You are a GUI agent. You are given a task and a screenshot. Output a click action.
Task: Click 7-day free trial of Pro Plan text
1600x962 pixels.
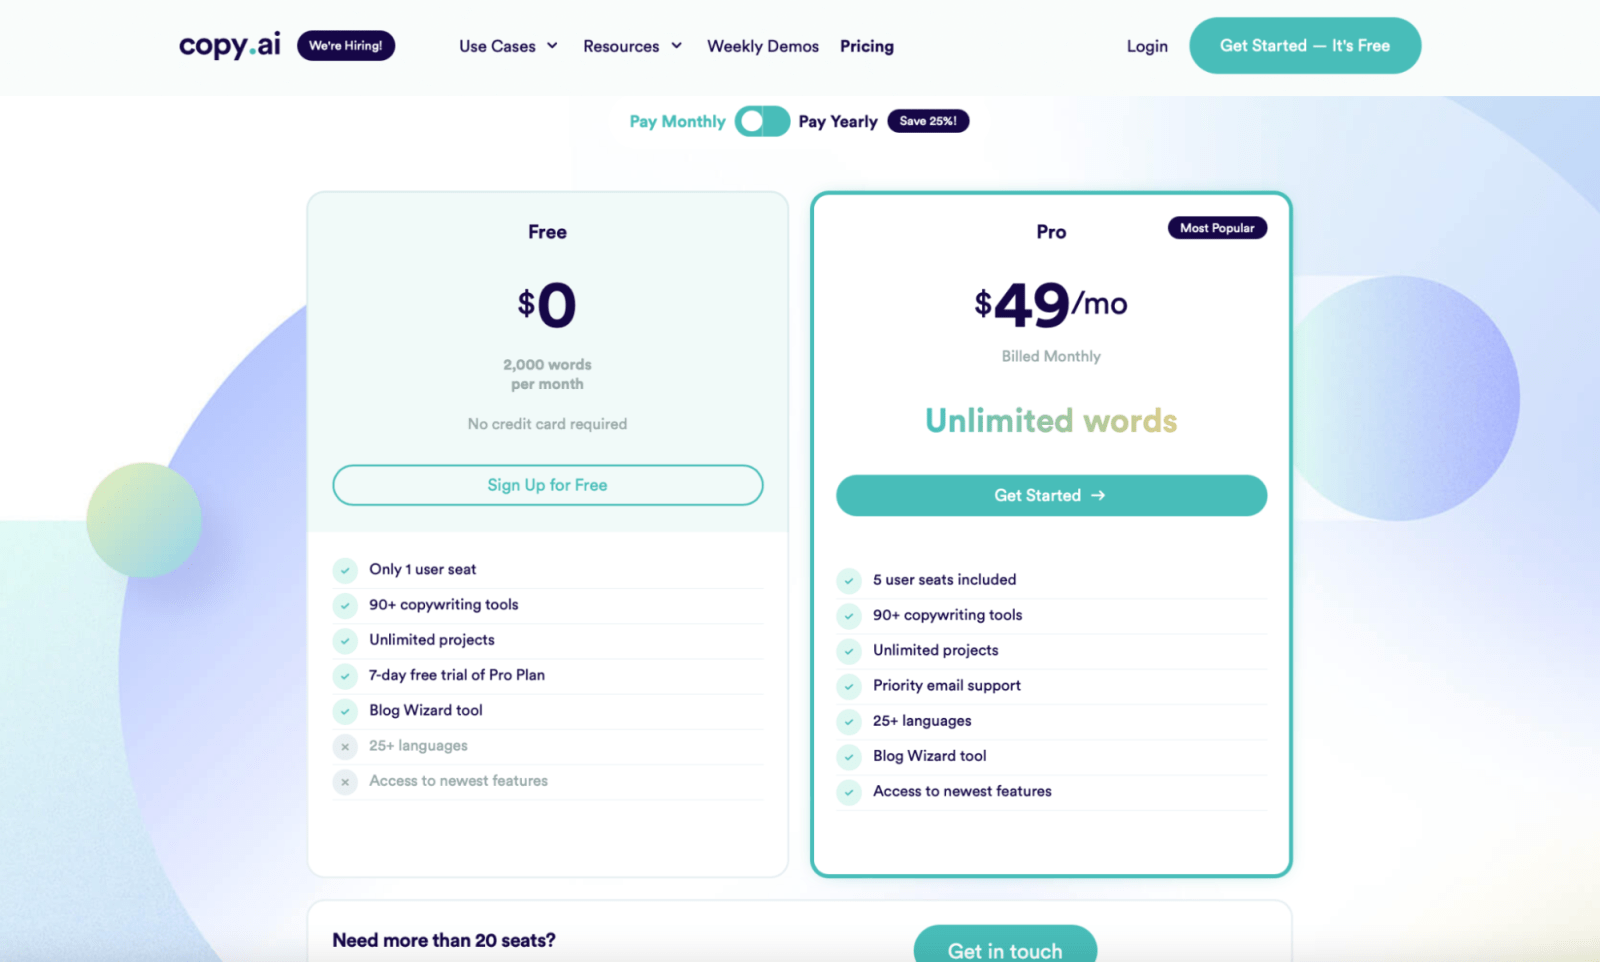point(457,675)
